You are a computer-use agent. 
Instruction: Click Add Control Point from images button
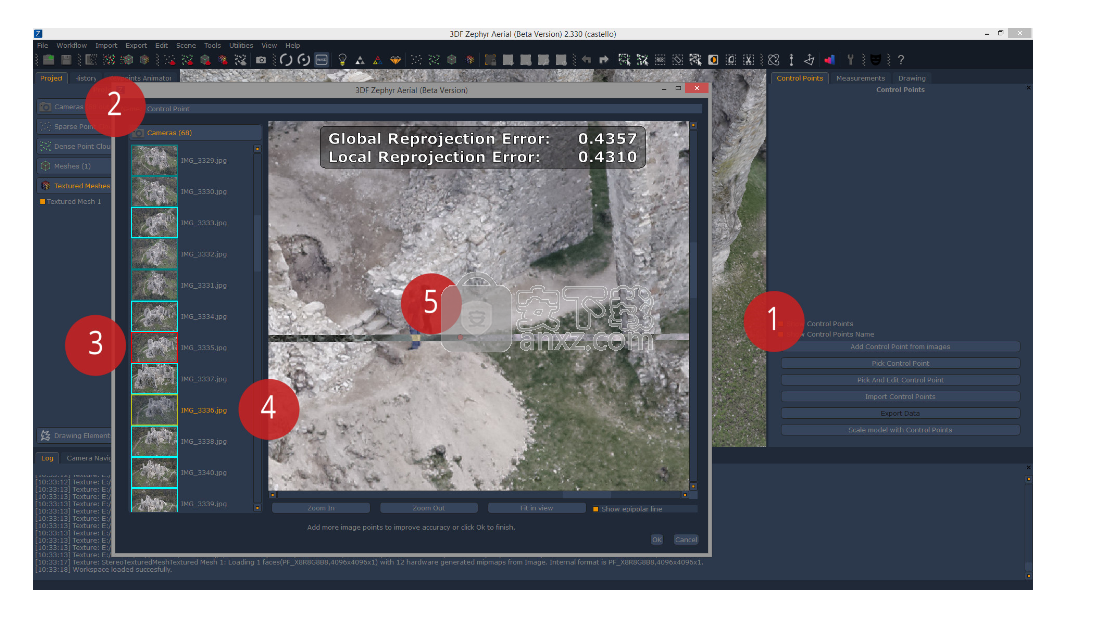[x=901, y=347]
